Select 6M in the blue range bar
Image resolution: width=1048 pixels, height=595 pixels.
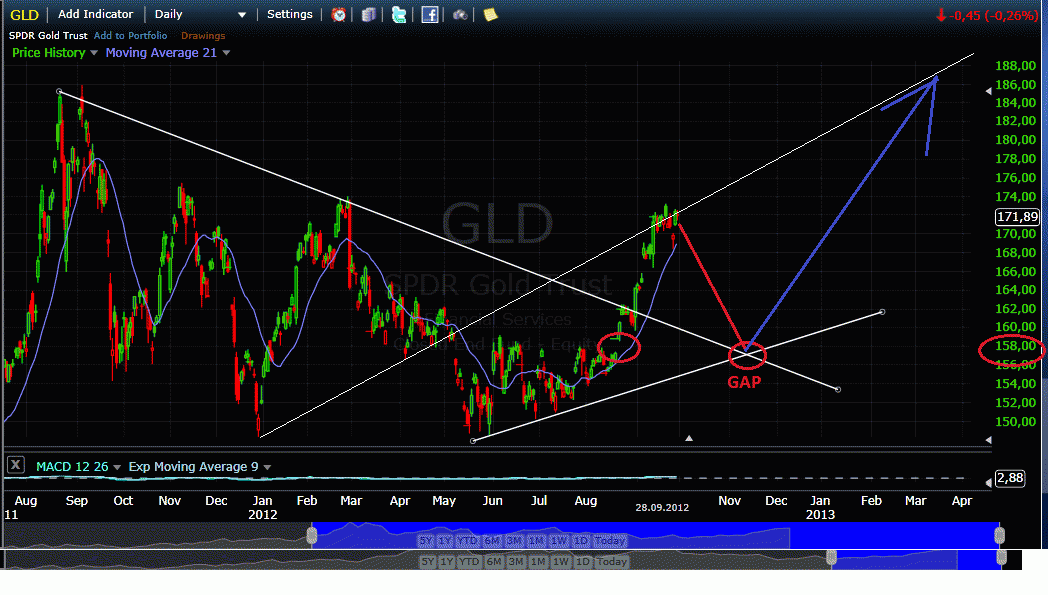click(x=492, y=540)
